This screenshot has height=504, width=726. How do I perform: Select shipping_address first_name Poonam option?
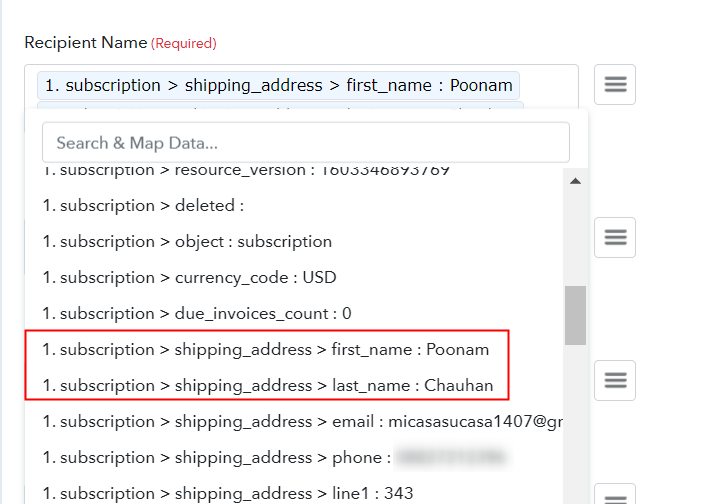pyautogui.click(x=265, y=349)
